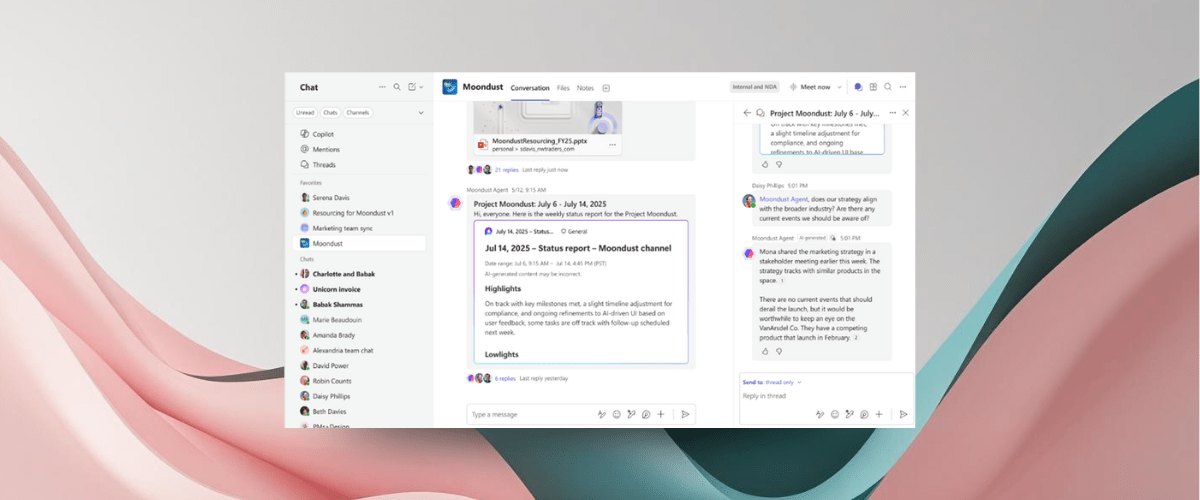Image resolution: width=1200 pixels, height=500 pixels.
Task: Toggle the Chats filter chip
Action: (330, 113)
